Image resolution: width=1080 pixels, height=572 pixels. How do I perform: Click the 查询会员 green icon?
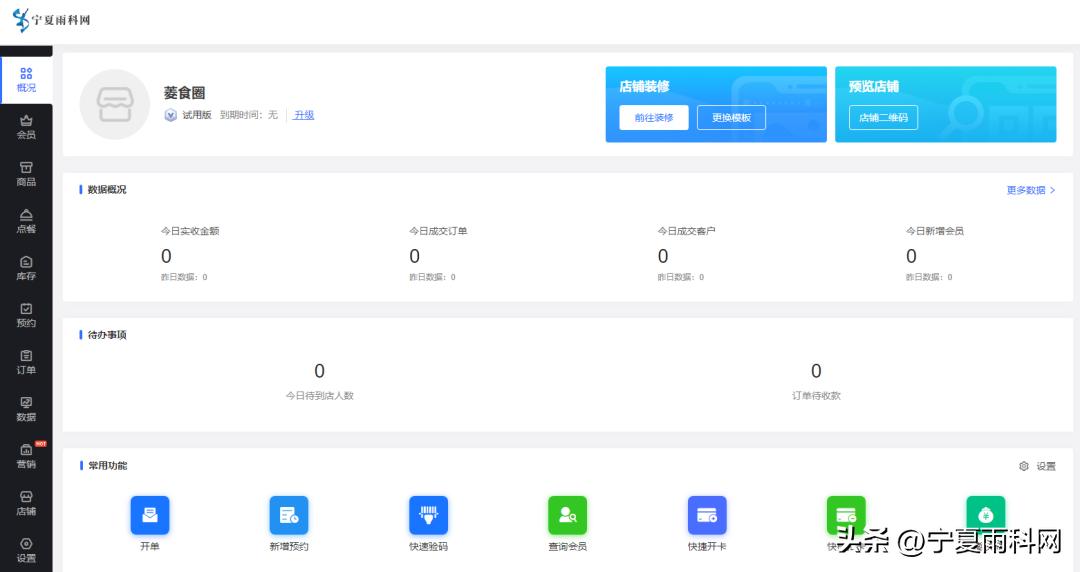[567, 515]
